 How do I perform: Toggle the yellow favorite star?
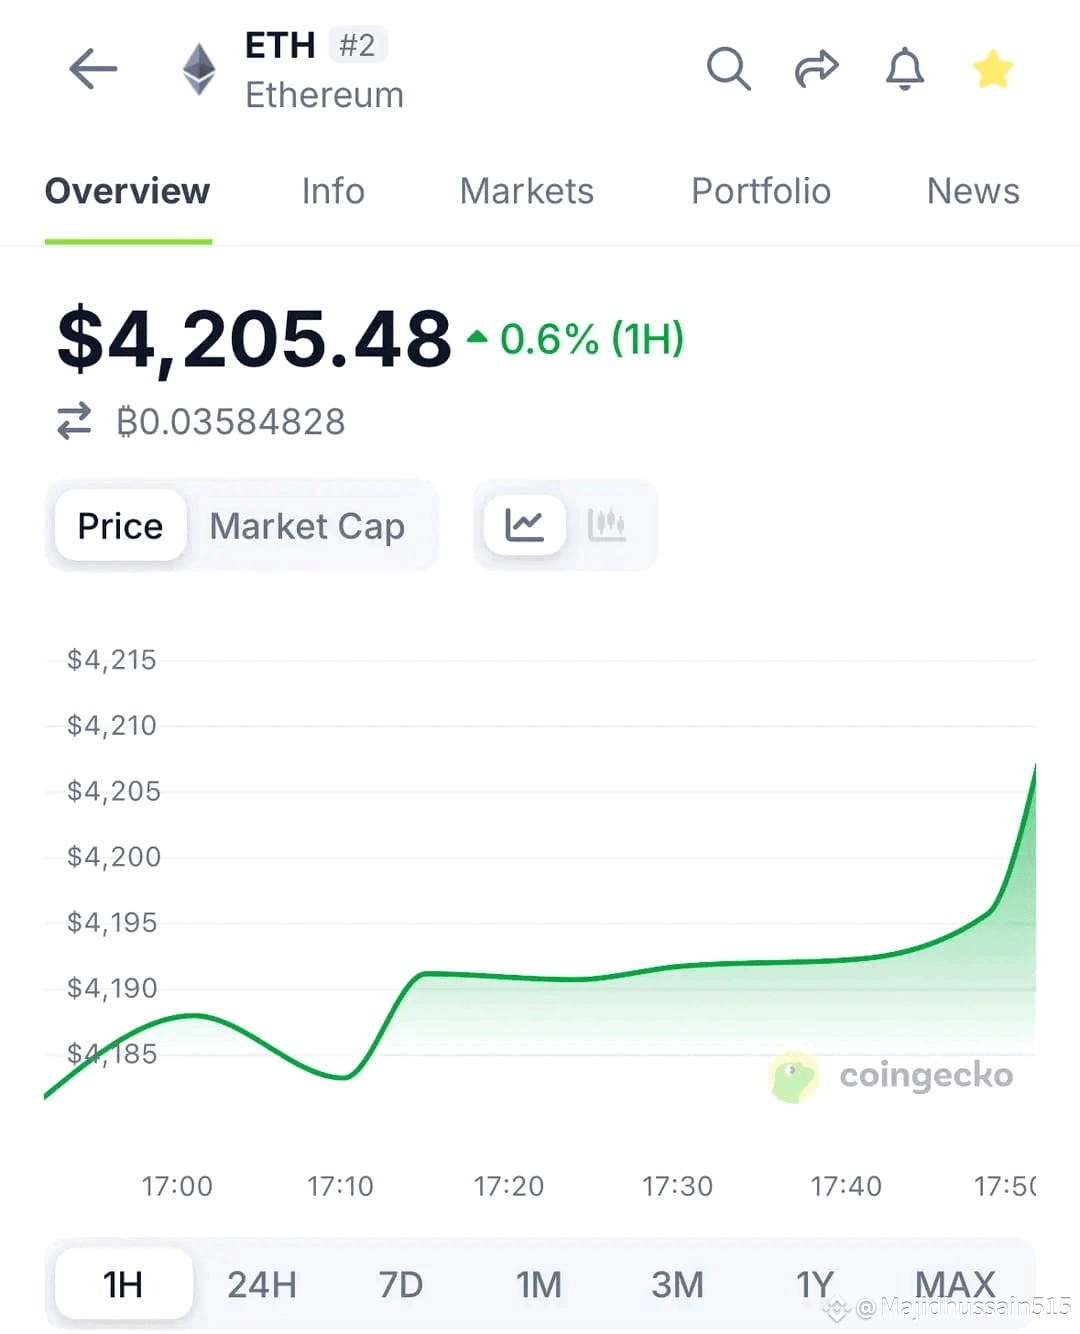pos(992,69)
